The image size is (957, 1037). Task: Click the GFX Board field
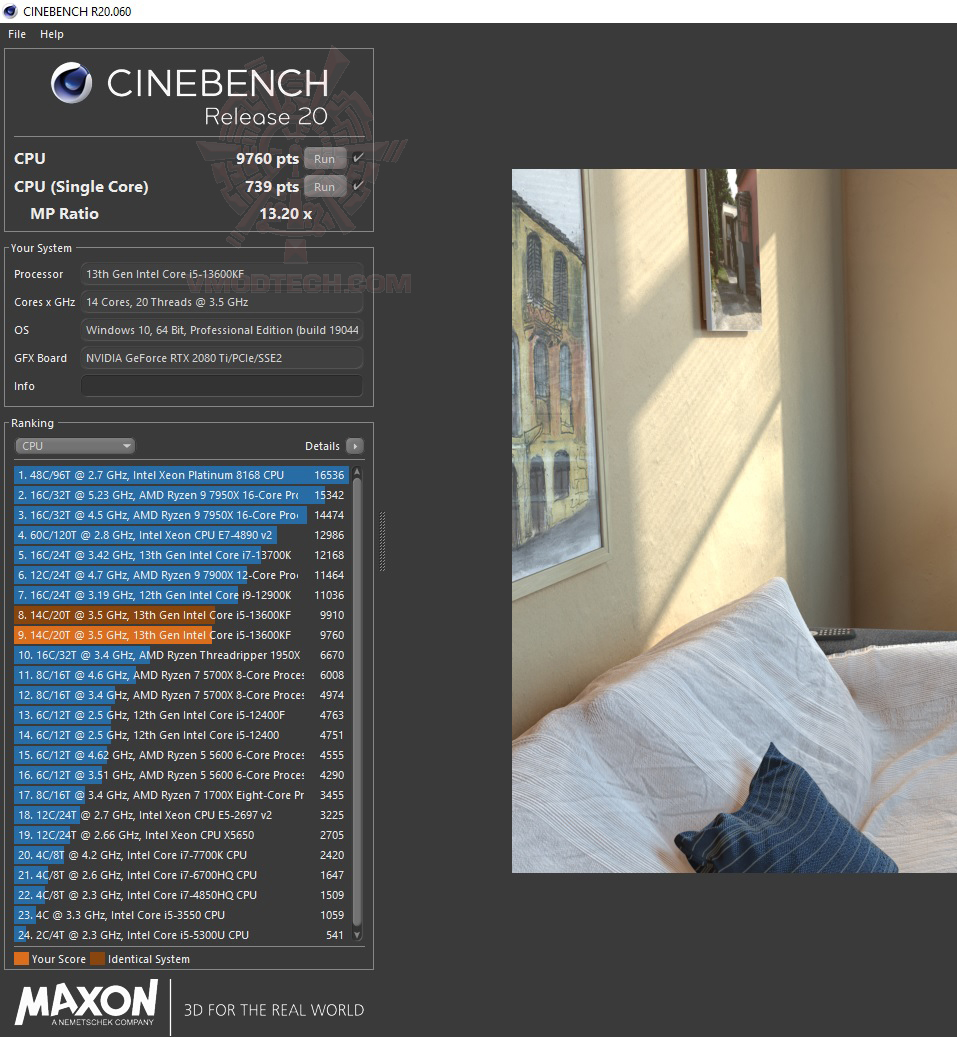coord(222,358)
